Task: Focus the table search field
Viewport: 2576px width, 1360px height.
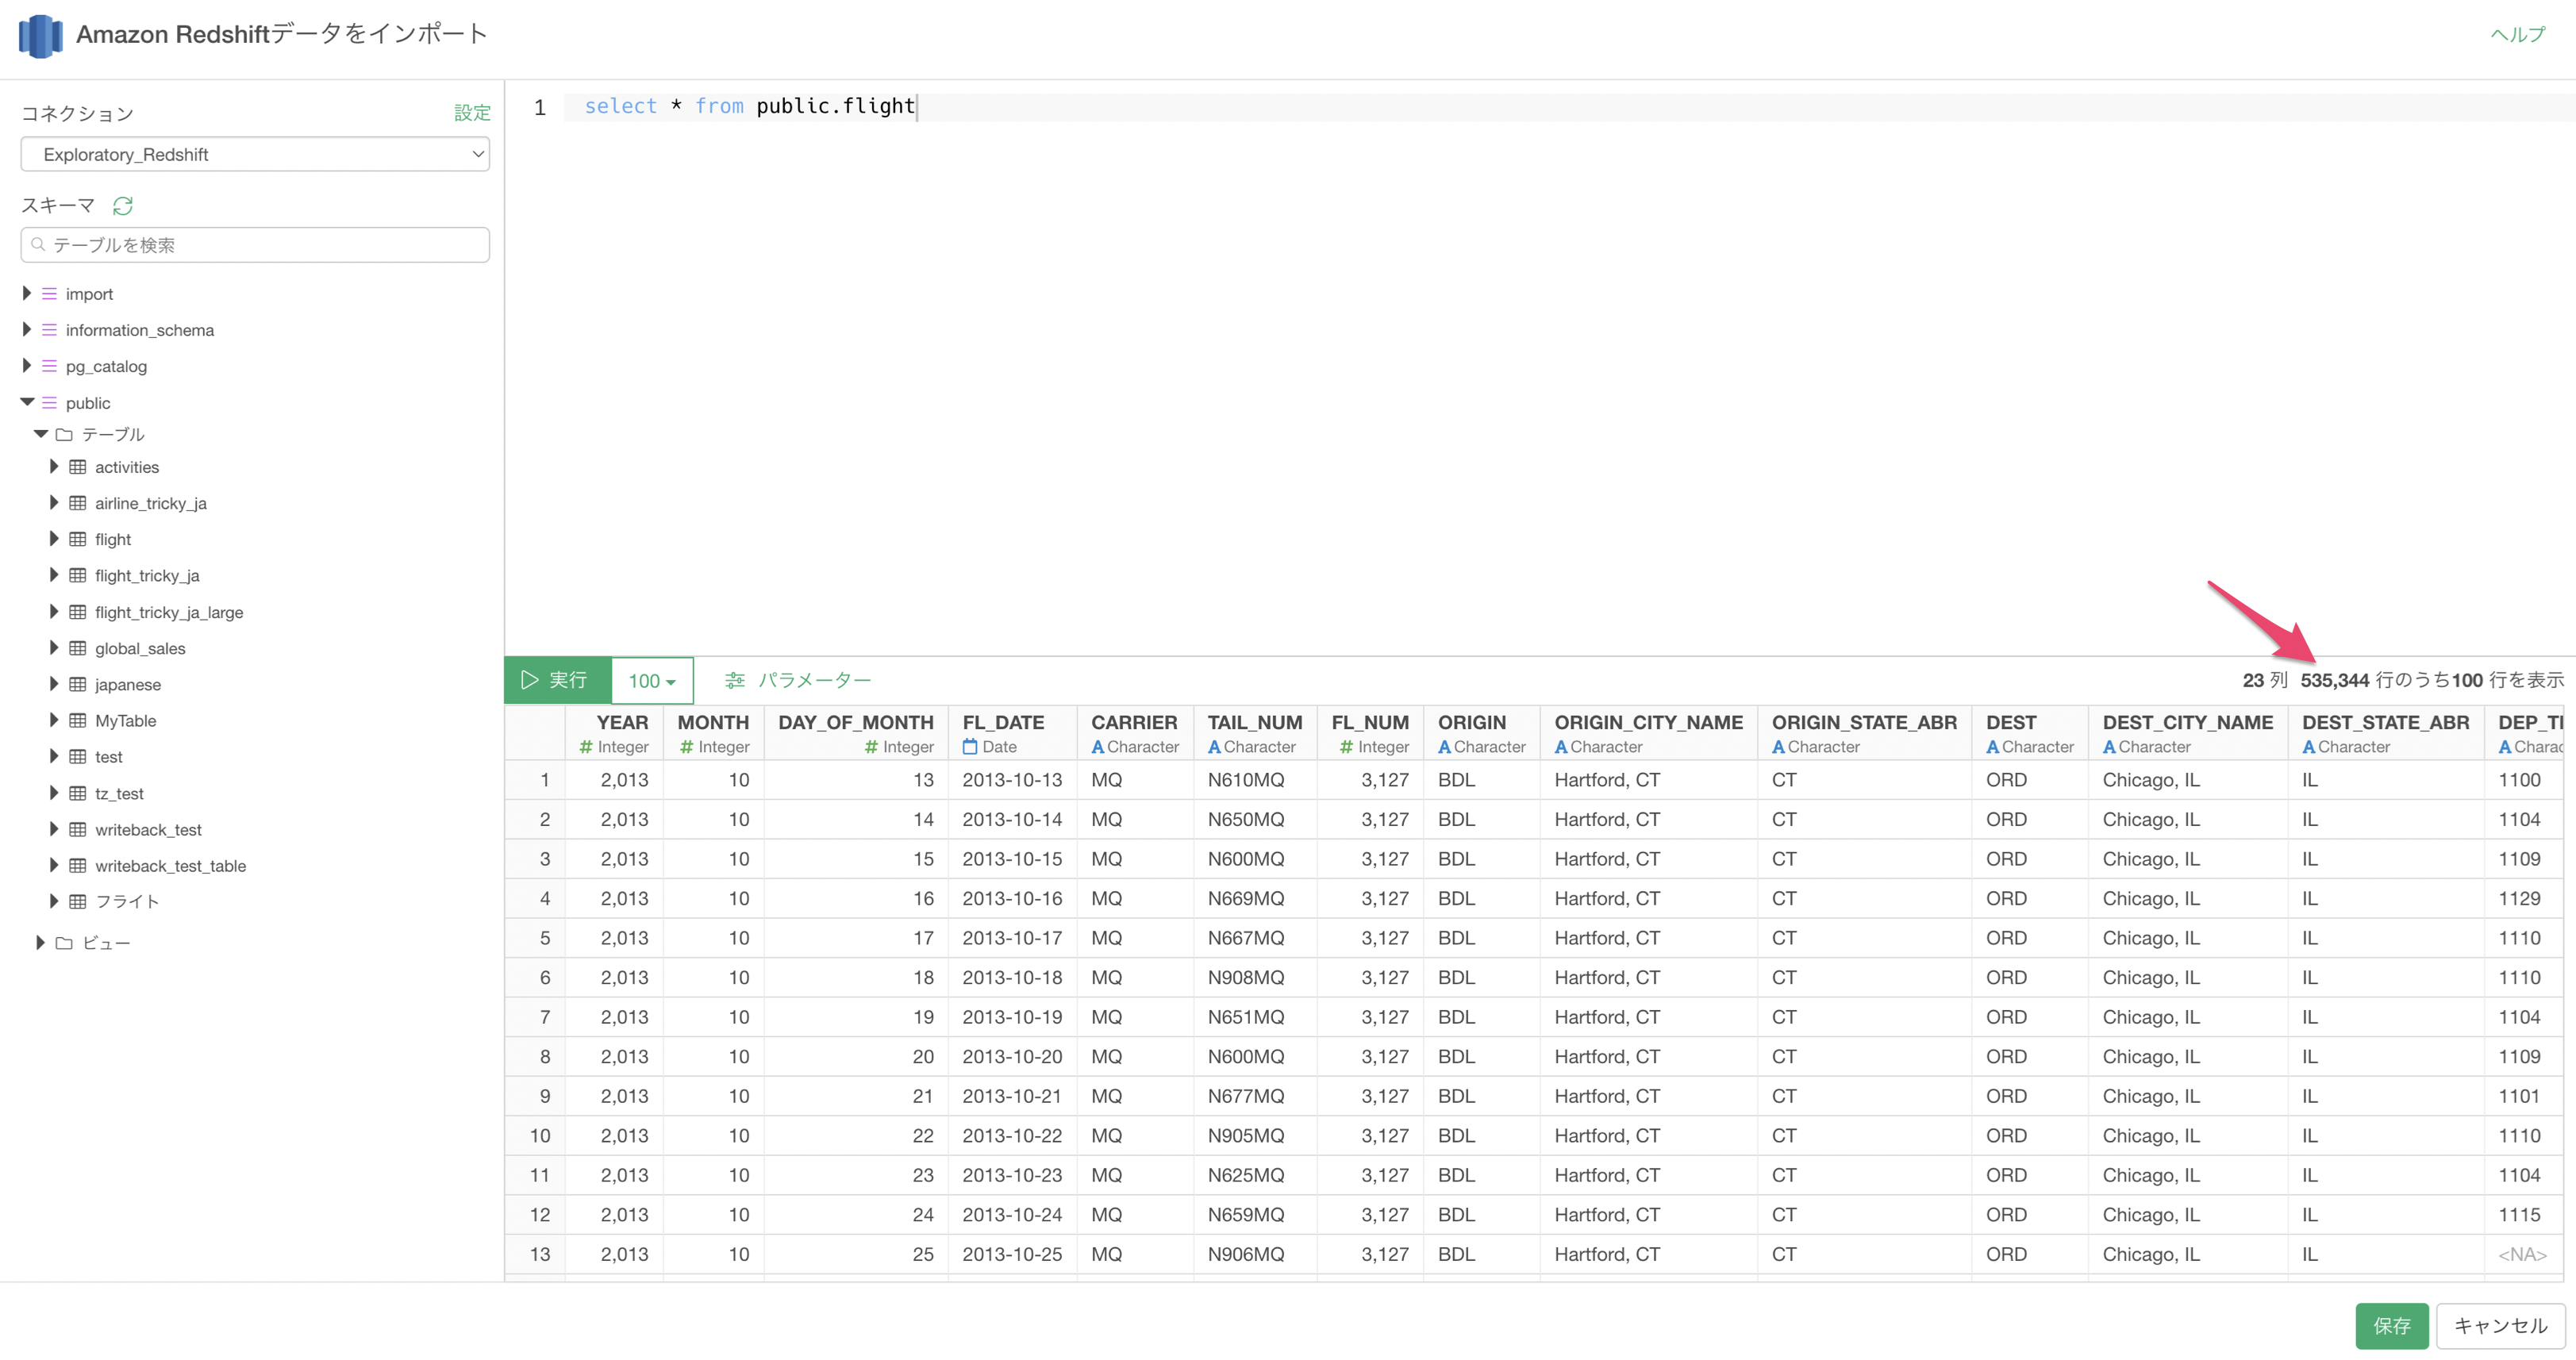Action: coord(255,245)
